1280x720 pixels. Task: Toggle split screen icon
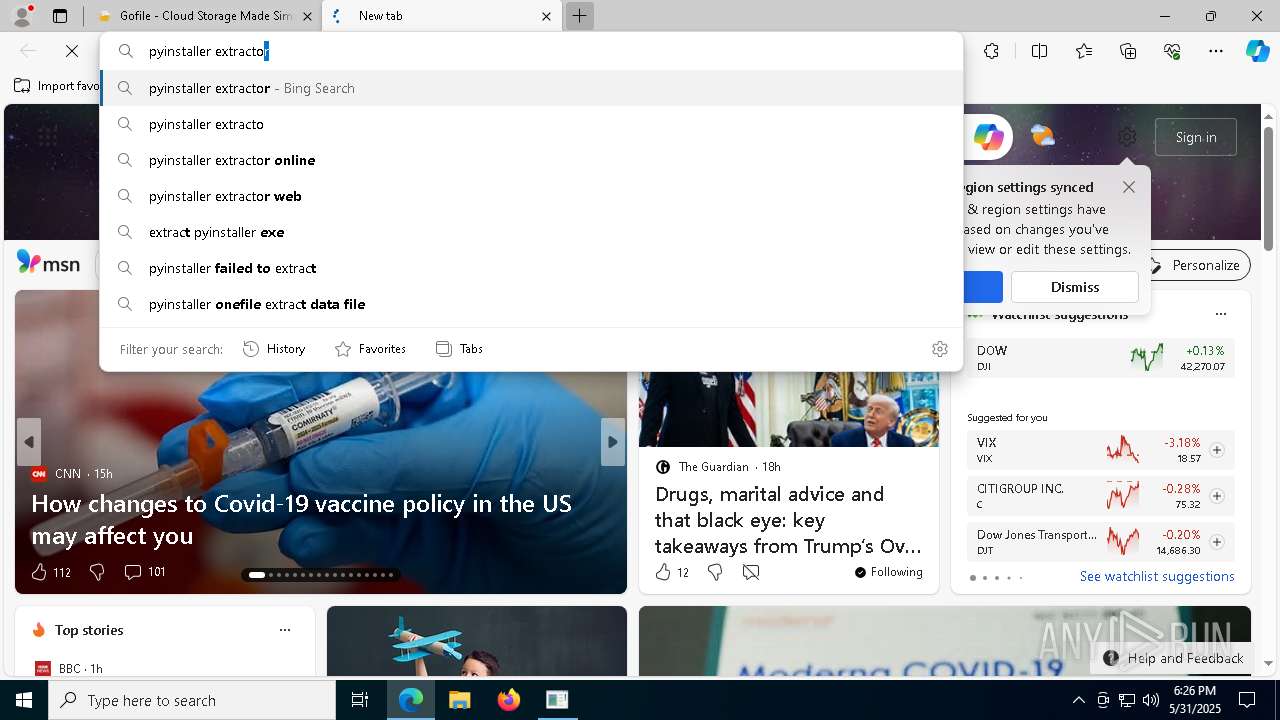tap(1039, 51)
